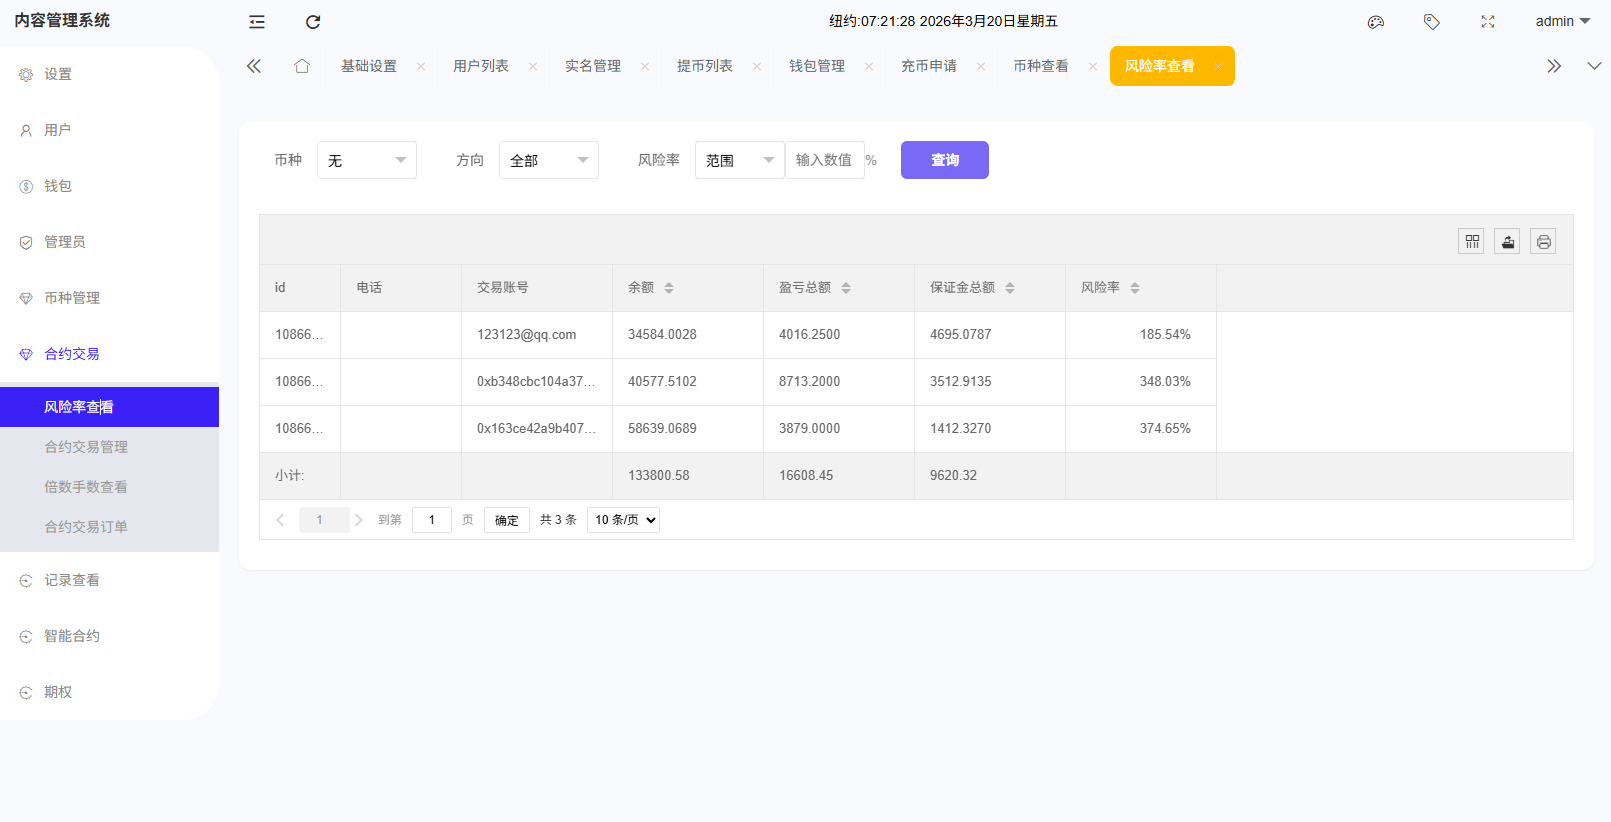
Task: Focus the 输入数值 risk rate field
Action: click(824, 160)
